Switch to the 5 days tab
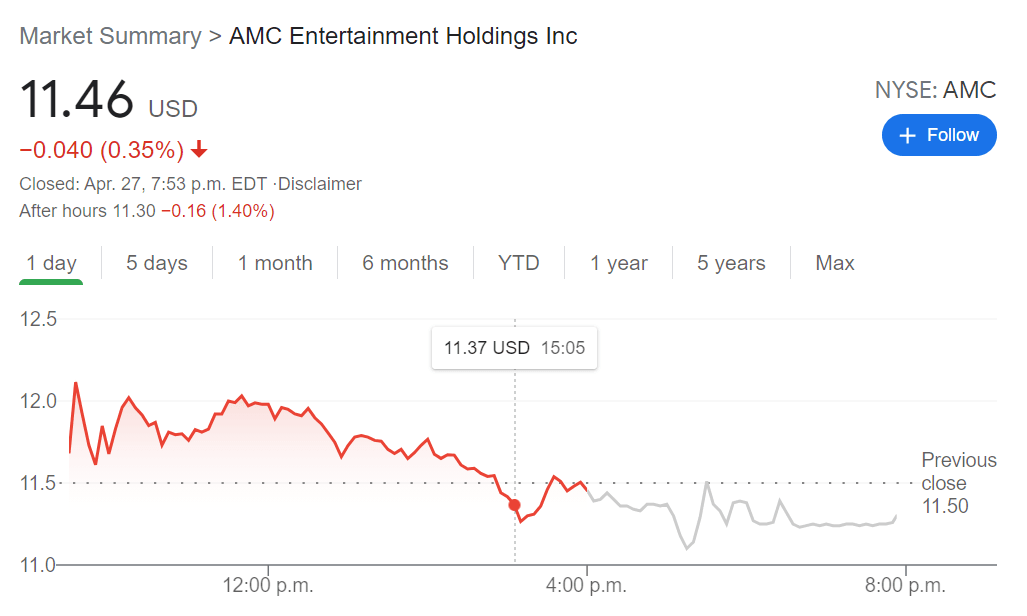This screenshot has width=1027, height=616. tap(157, 263)
